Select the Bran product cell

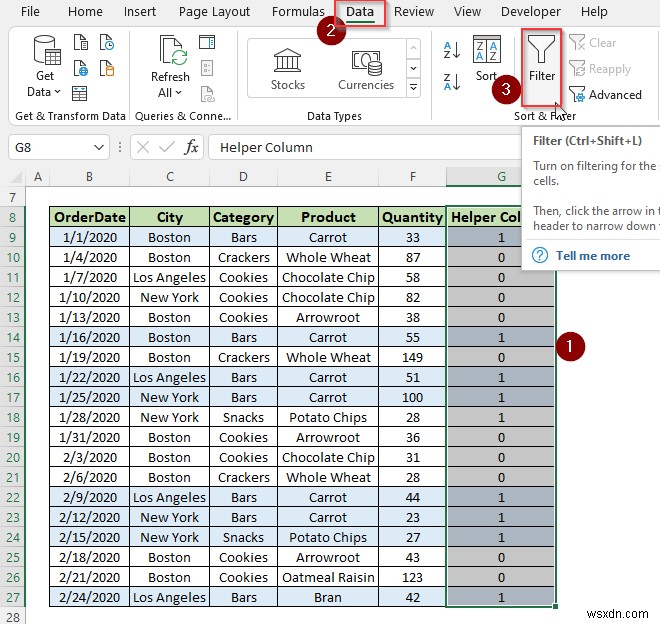pyautogui.click(x=328, y=597)
